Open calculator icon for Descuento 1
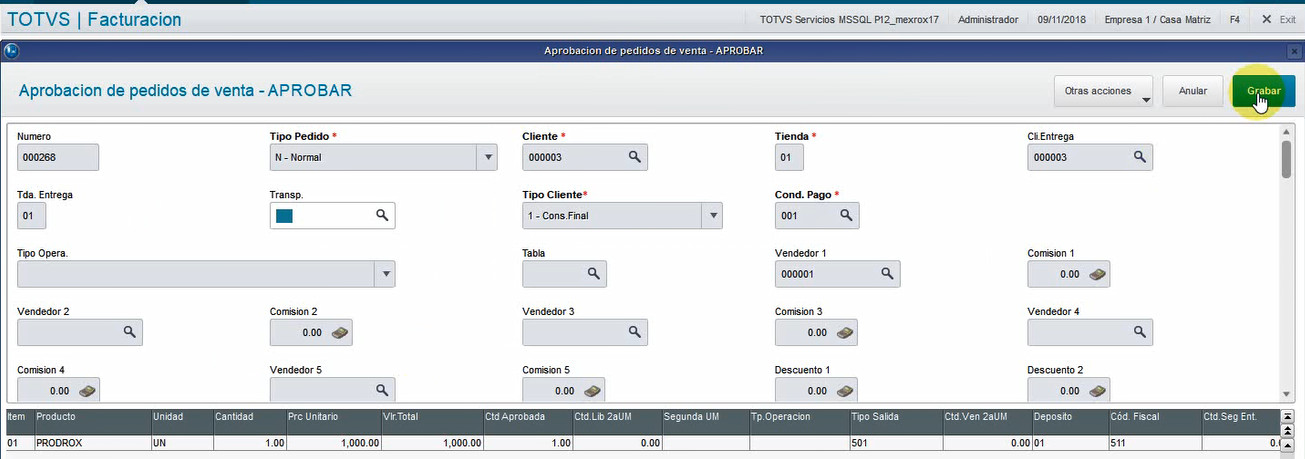This screenshot has height=459, width=1305. tap(844, 390)
